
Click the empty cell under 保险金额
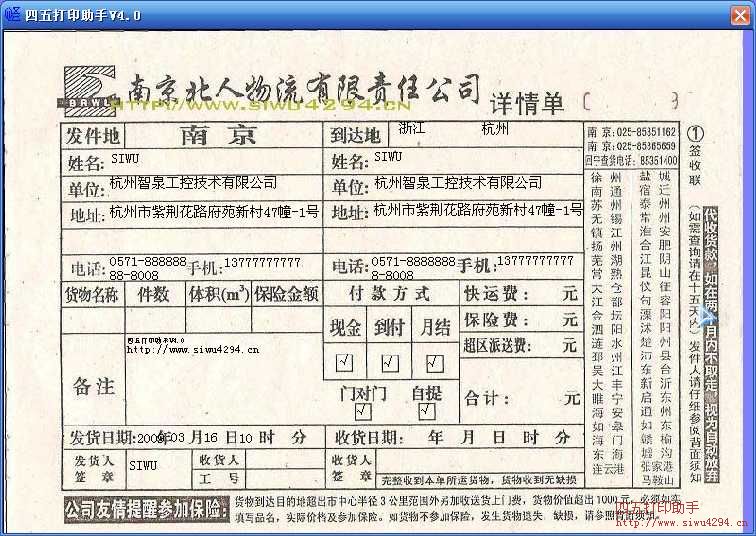[x=286, y=320]
